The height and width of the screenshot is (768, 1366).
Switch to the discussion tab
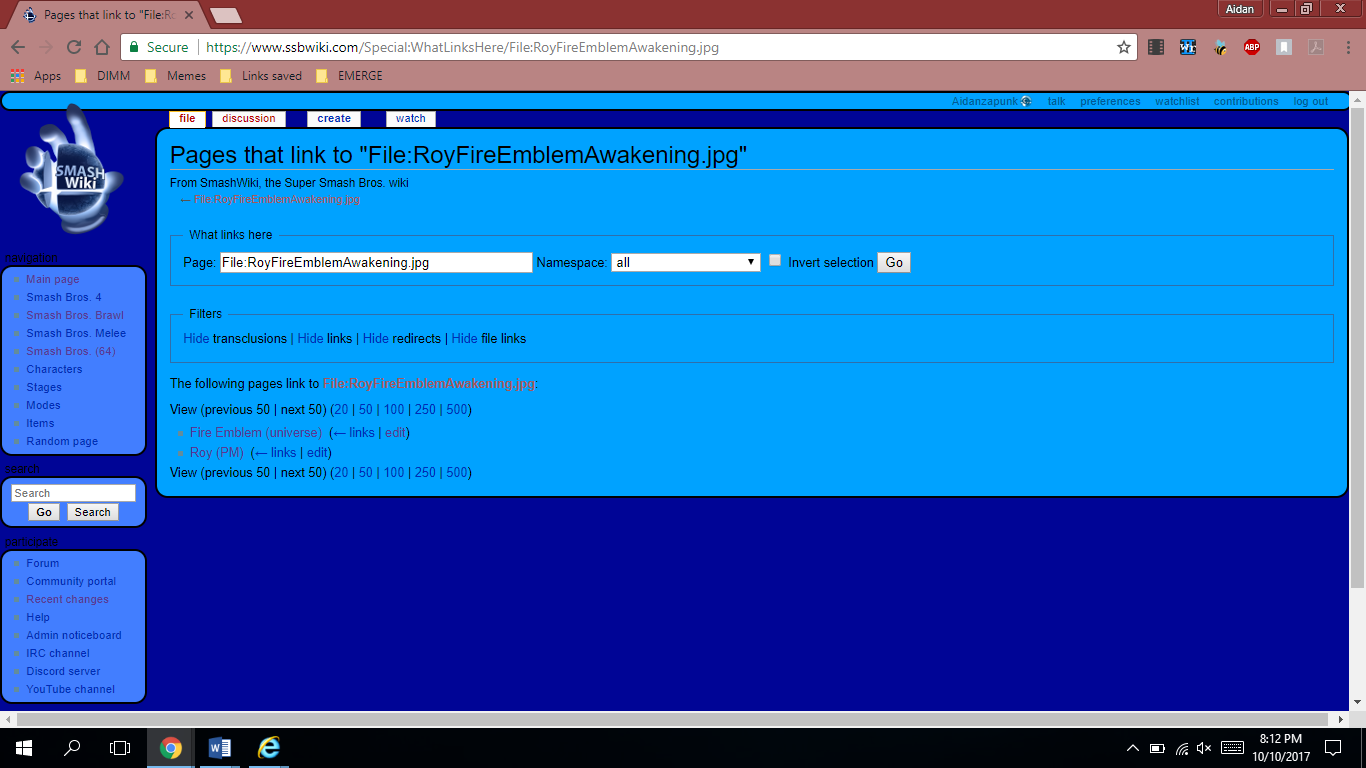248,118
